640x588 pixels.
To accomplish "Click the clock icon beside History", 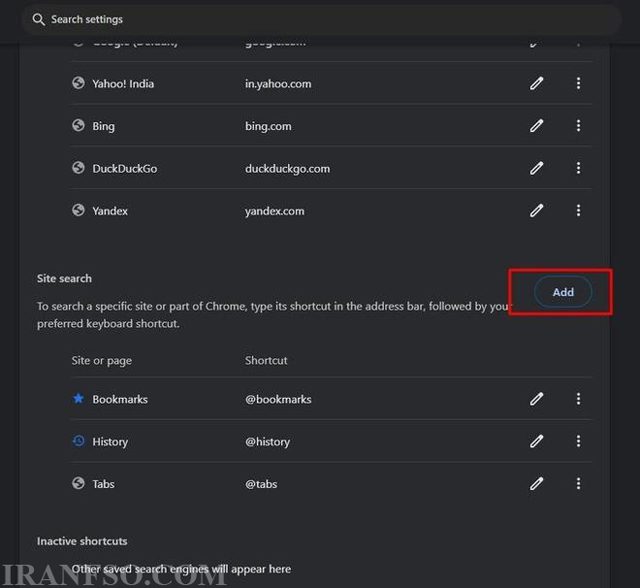I will click(x=78, y=441).
